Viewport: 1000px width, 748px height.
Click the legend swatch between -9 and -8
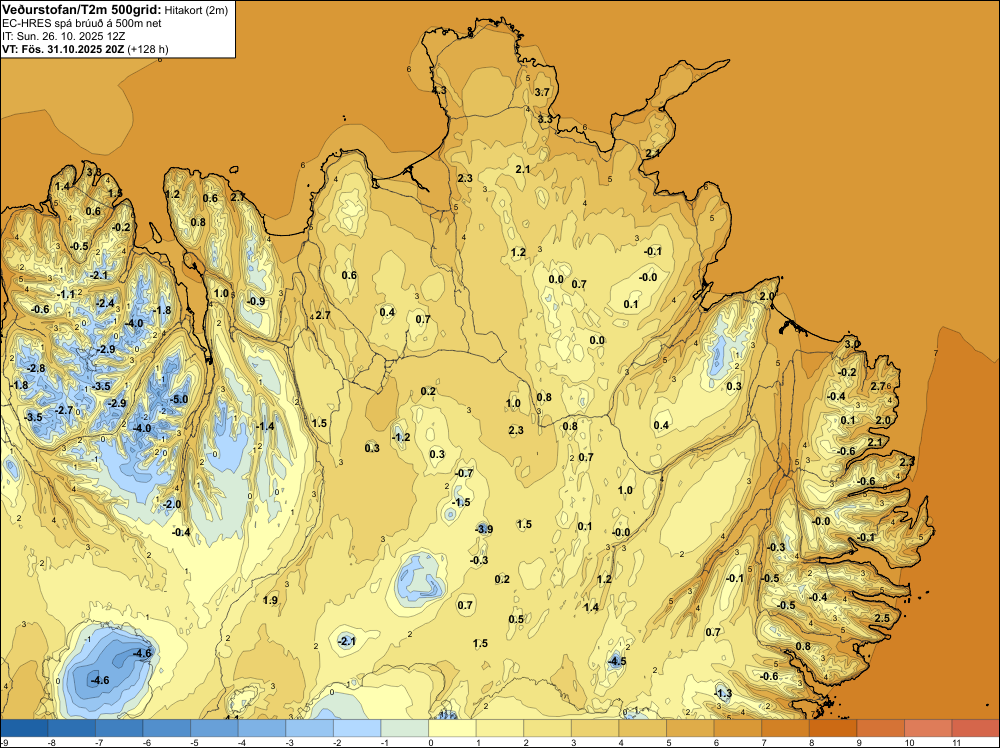(24, 728)
